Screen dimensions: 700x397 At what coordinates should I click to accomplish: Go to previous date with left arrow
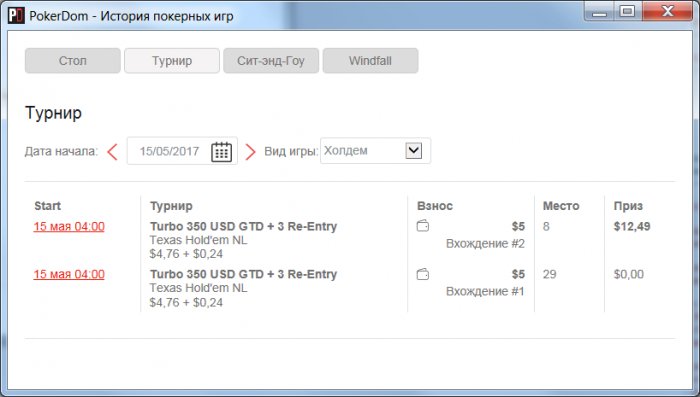112,152
